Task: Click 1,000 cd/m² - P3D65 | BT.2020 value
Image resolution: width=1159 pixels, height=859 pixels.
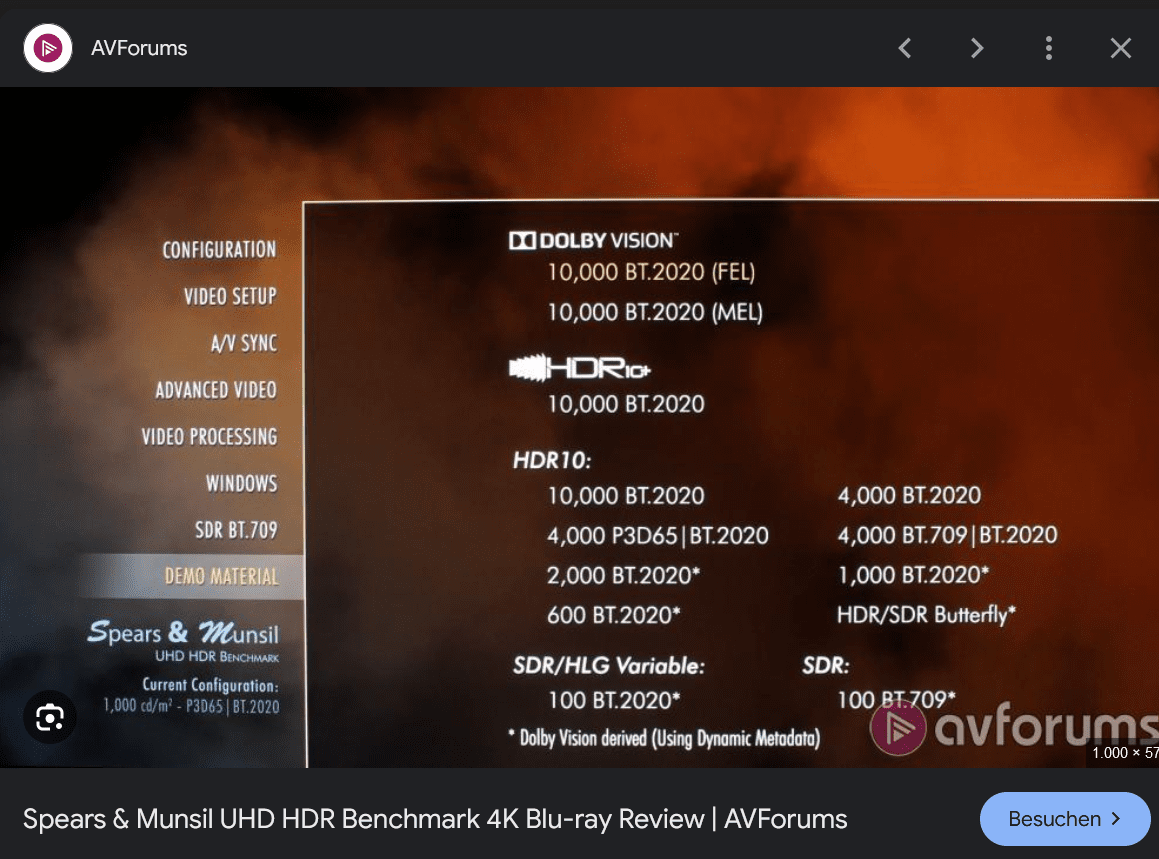Action: click(x=191, y=706)
